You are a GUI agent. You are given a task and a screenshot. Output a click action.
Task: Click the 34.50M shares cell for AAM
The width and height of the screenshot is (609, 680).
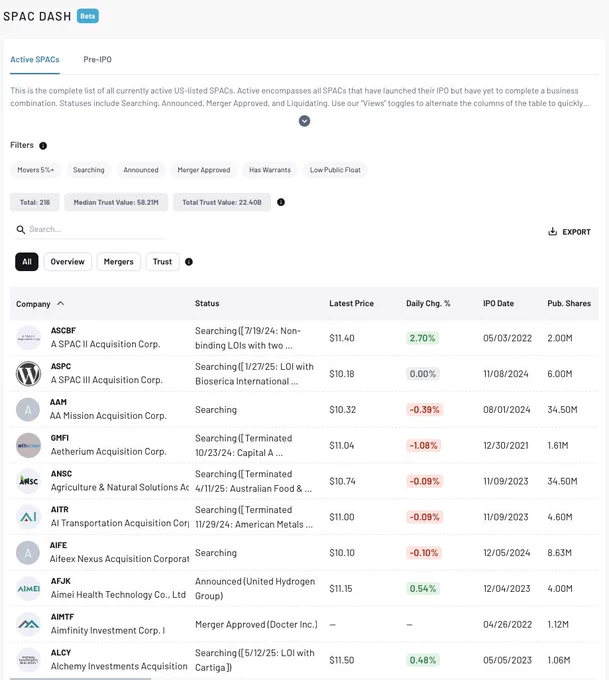tap(562, 409)
